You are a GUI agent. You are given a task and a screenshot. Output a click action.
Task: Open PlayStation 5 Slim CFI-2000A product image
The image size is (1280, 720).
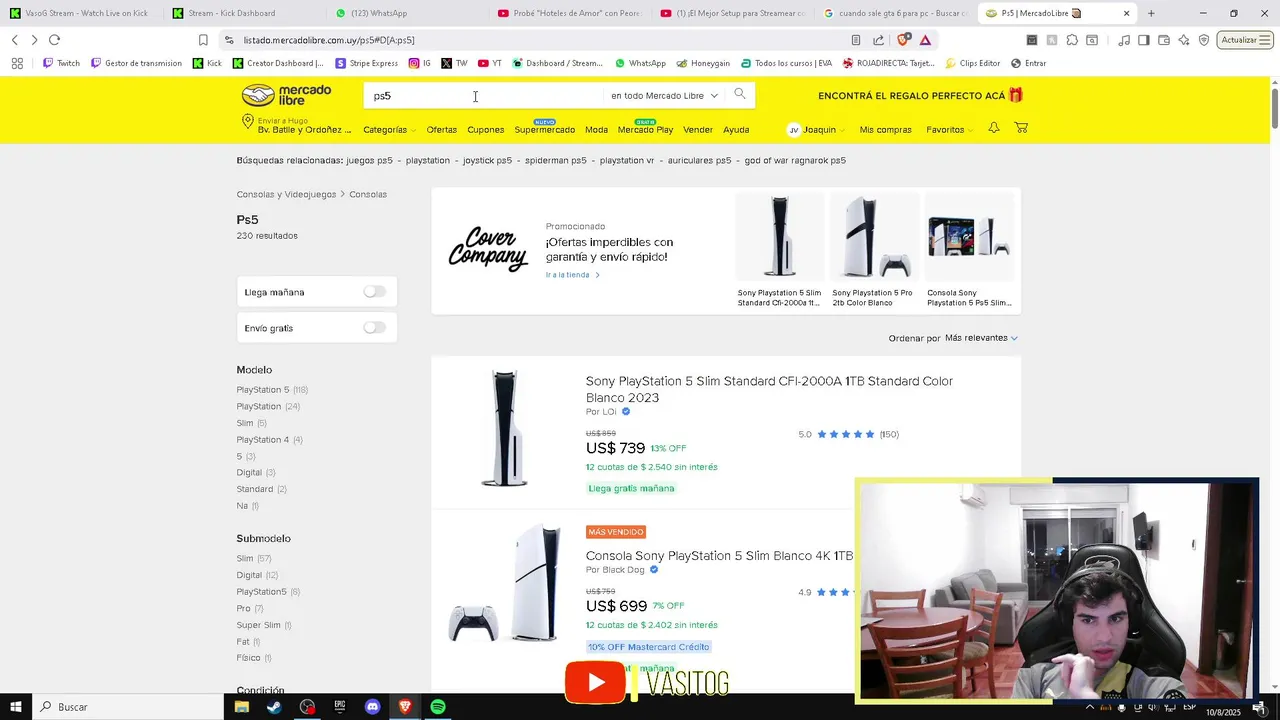(504, 428)
